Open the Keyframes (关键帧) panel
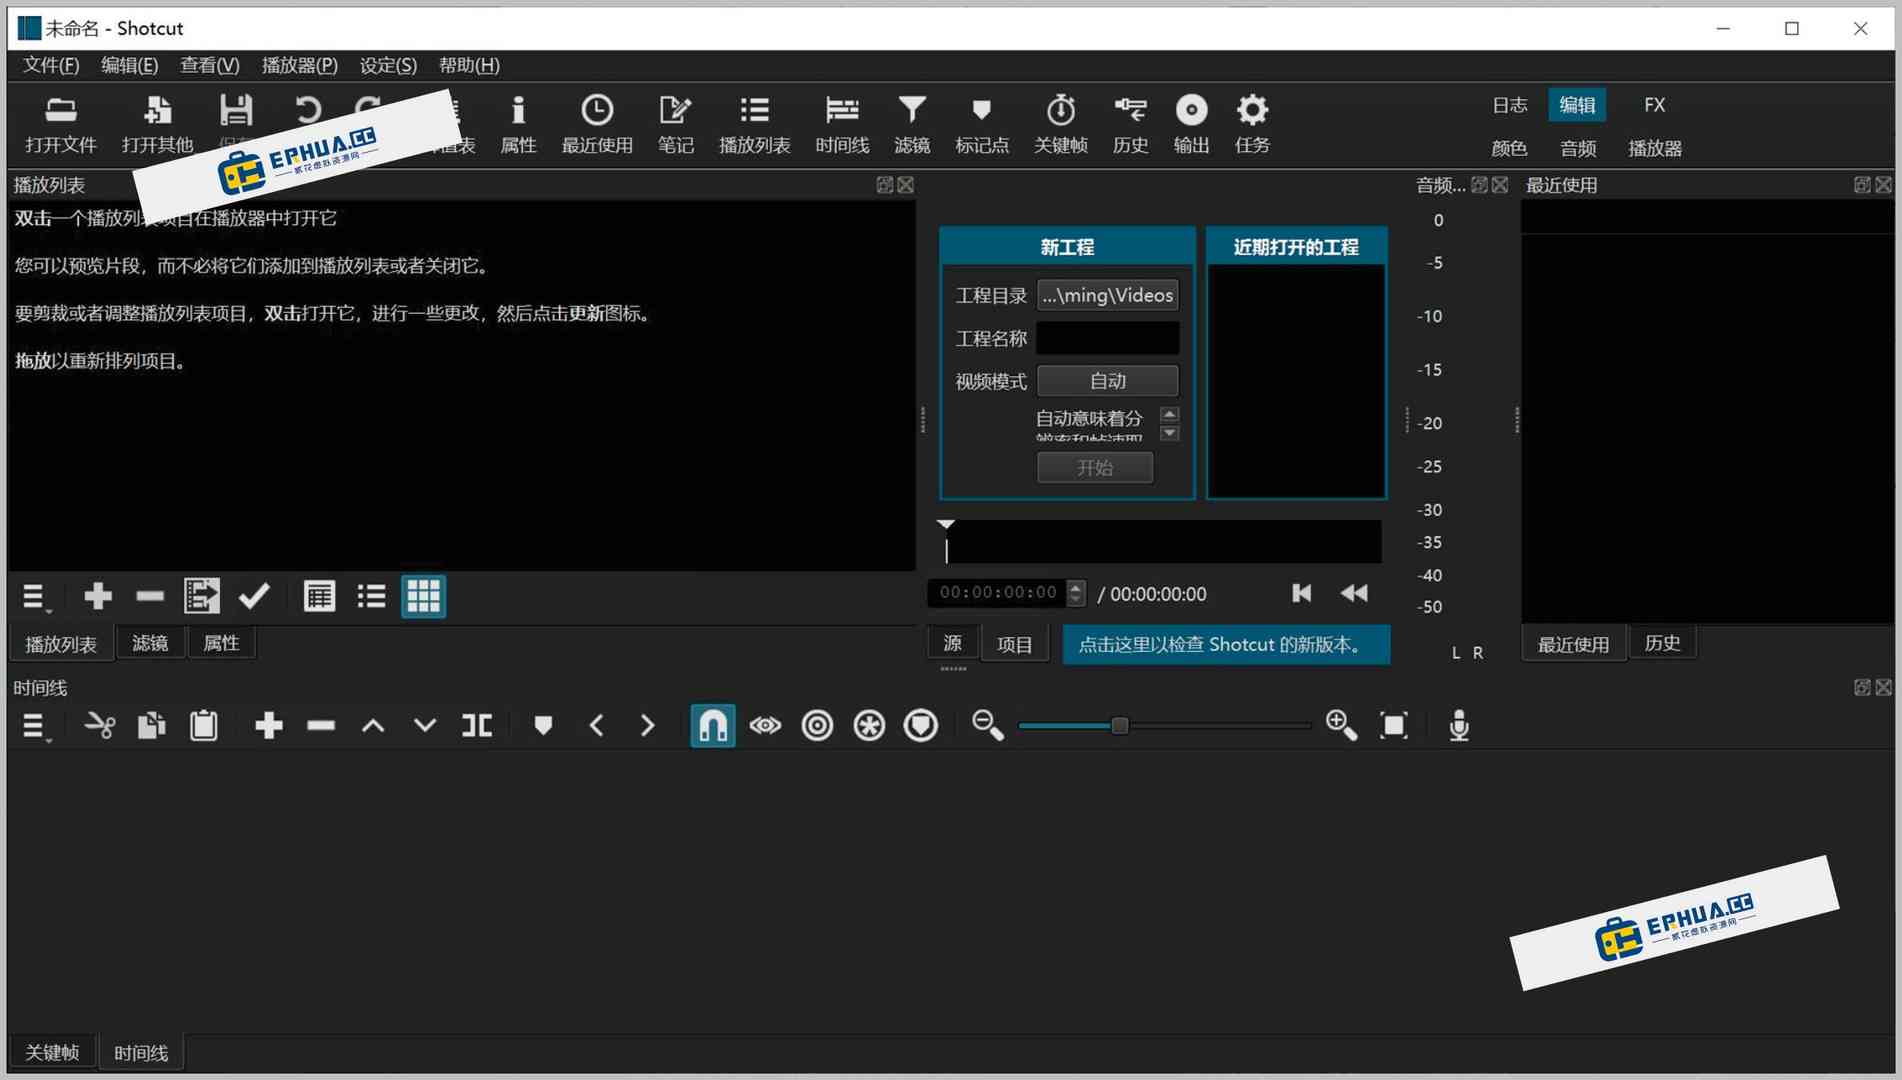The width and height of the screenshot is (1902, 1080). (x=1060, y=123)
